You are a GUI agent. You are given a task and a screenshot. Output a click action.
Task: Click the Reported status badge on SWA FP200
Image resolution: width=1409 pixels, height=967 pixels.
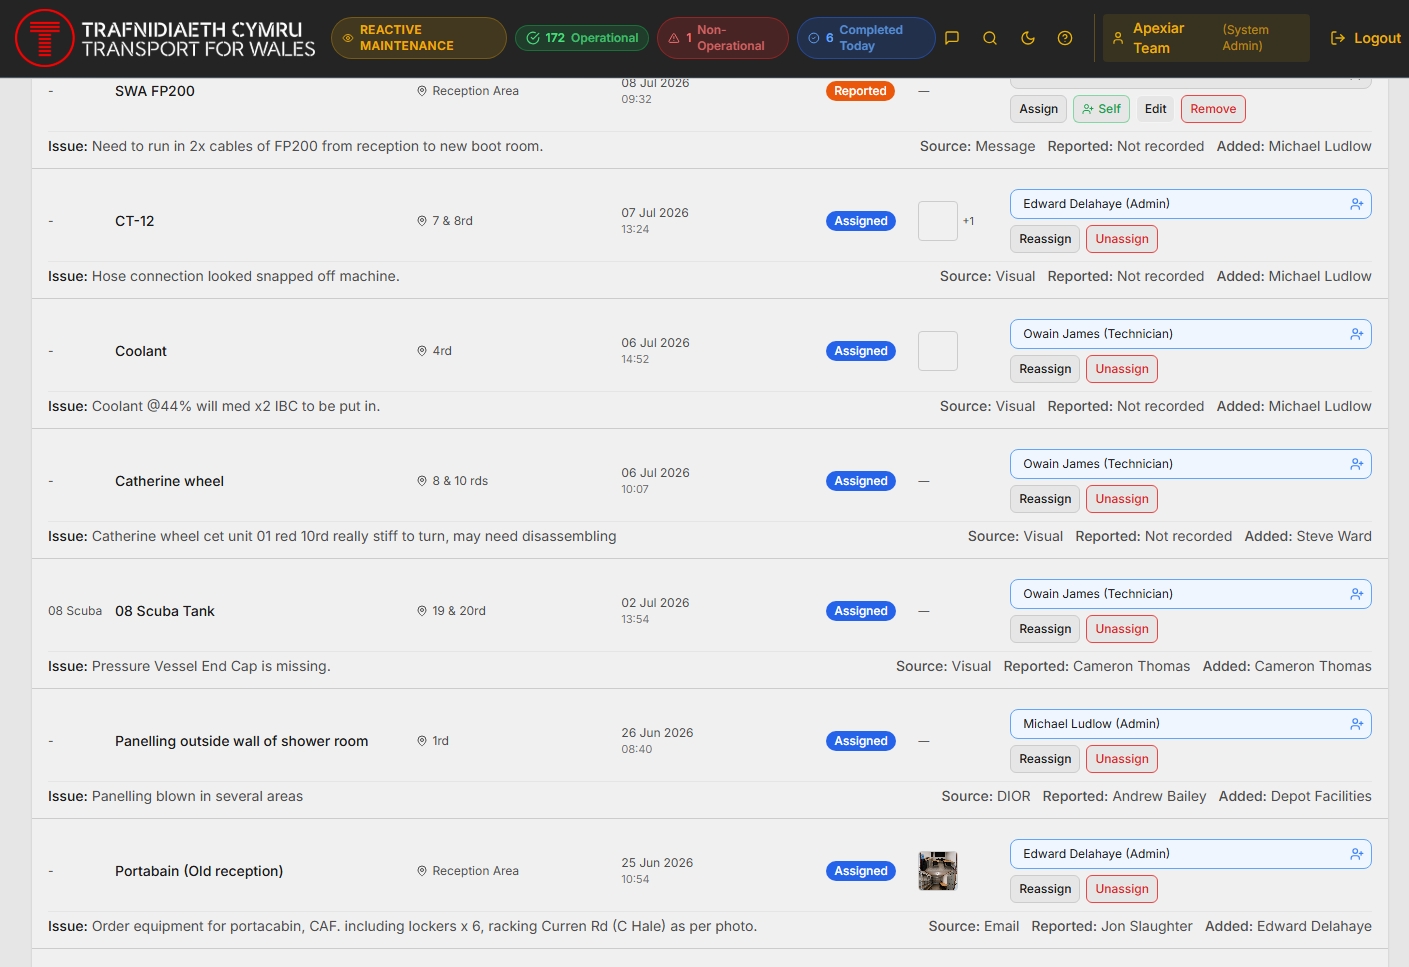point(860,91)
